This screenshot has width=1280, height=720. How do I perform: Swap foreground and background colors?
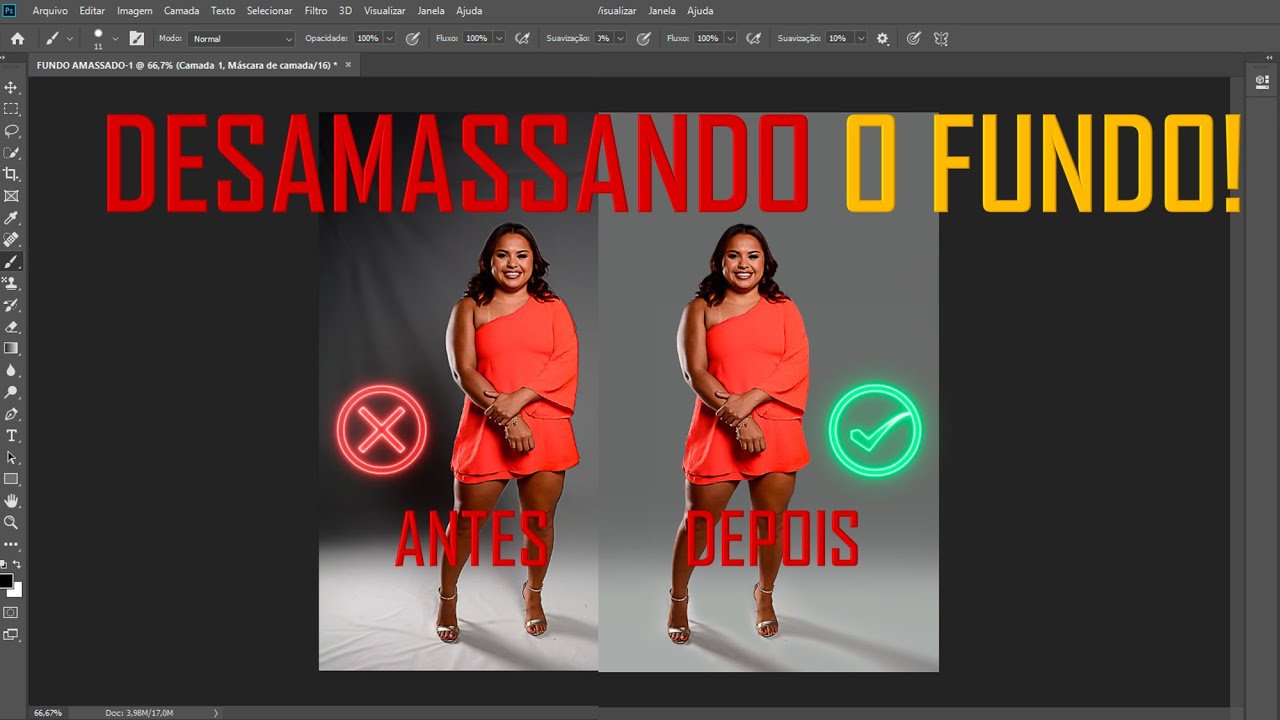[x=17, y=565]
